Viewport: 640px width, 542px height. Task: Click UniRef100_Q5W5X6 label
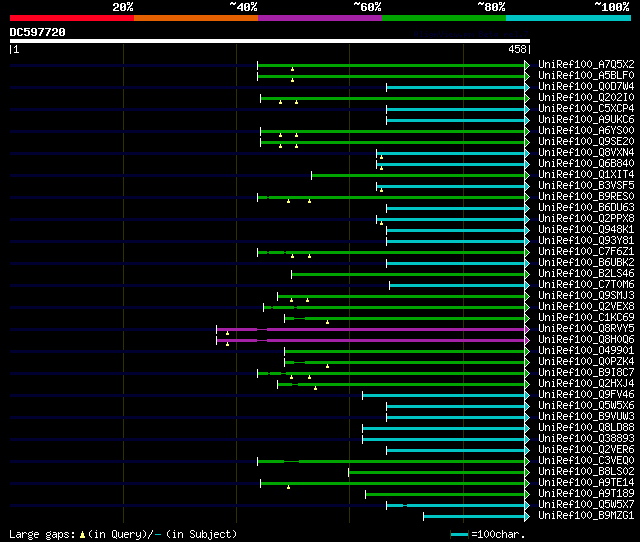(x=586, y=406)
